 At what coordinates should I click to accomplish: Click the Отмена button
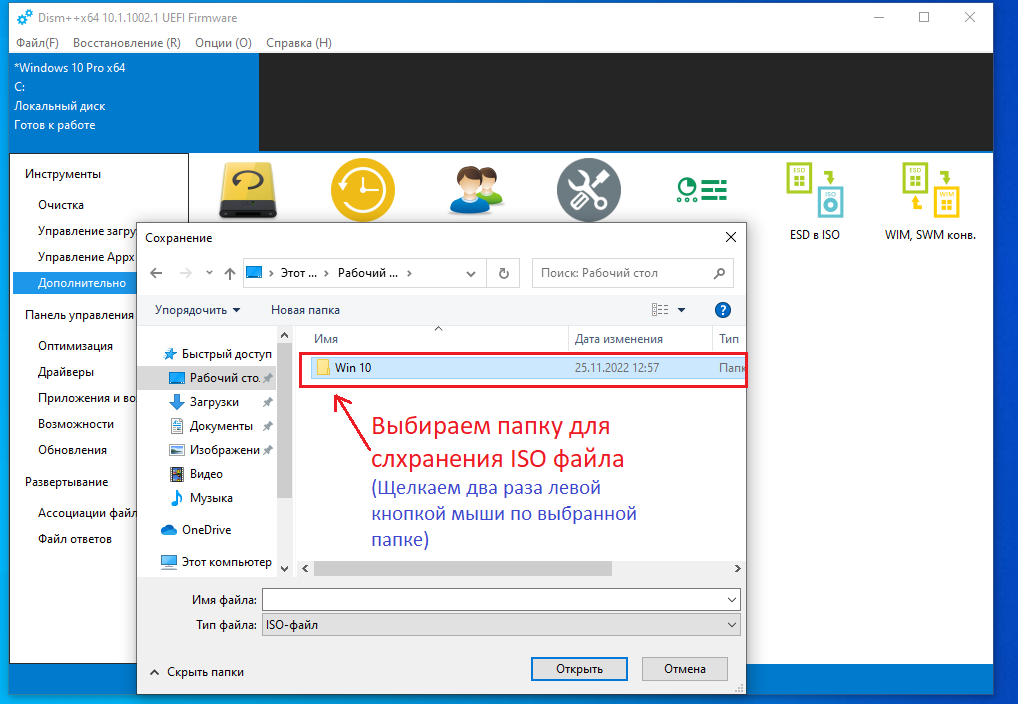click(684, 669)
